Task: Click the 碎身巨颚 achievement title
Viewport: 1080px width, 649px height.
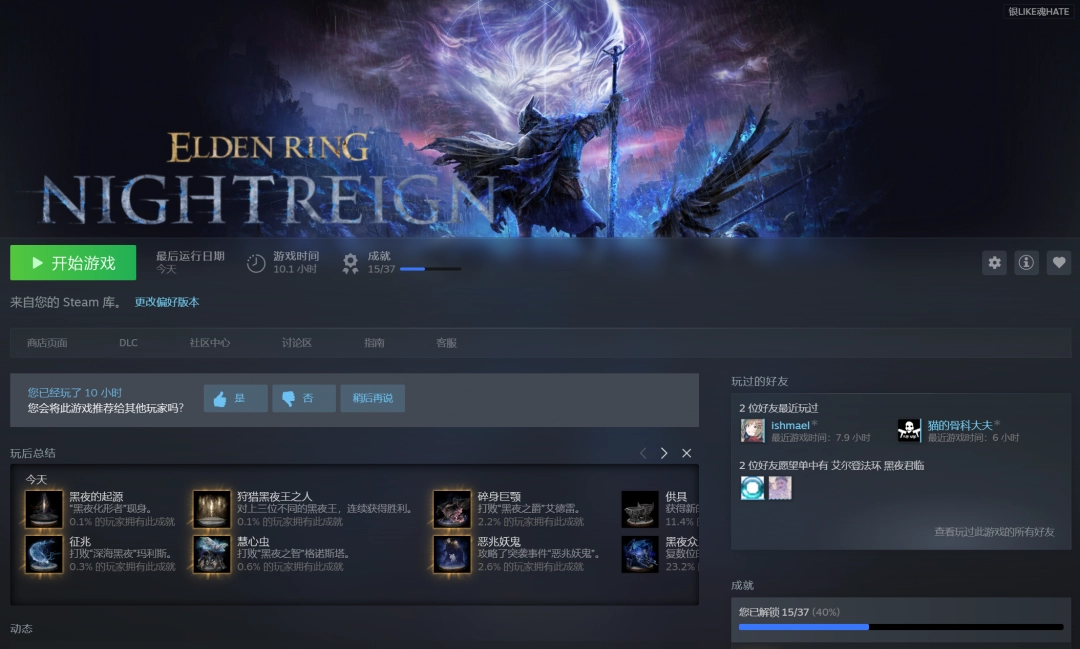Action: pyautogui.click(x=499, y=496)
